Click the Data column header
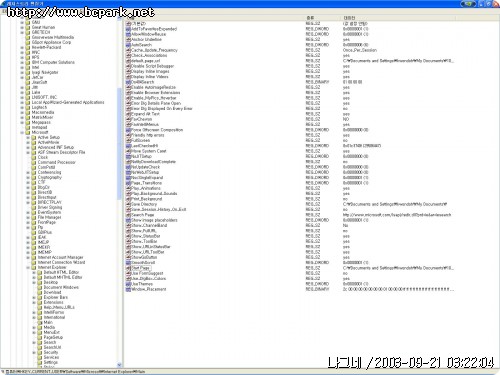Image resolution: width=500 pixels, height=375 pixels. 398,18
